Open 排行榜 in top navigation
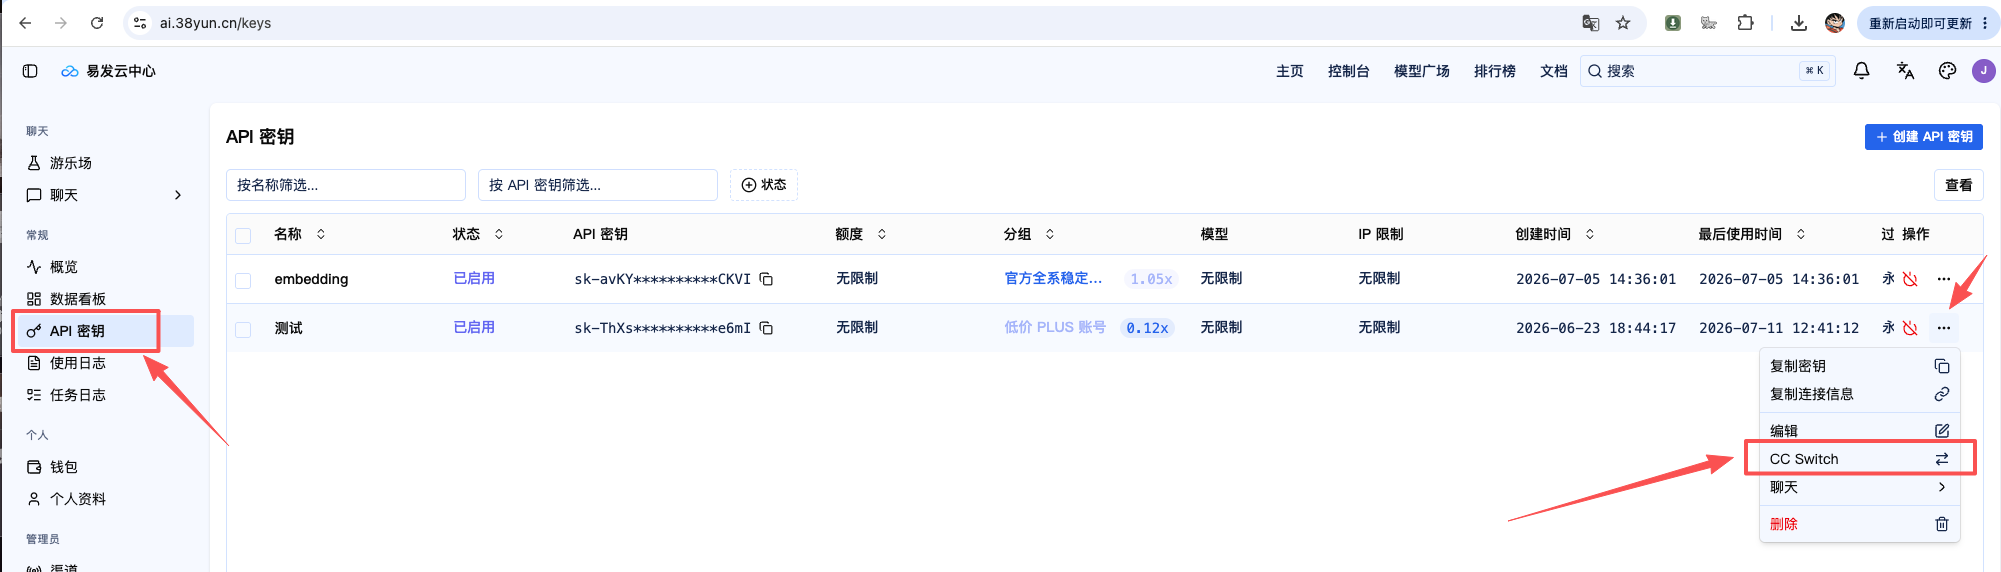The width and height of the screenshot is (2001, 572). tap(1495, 71)
